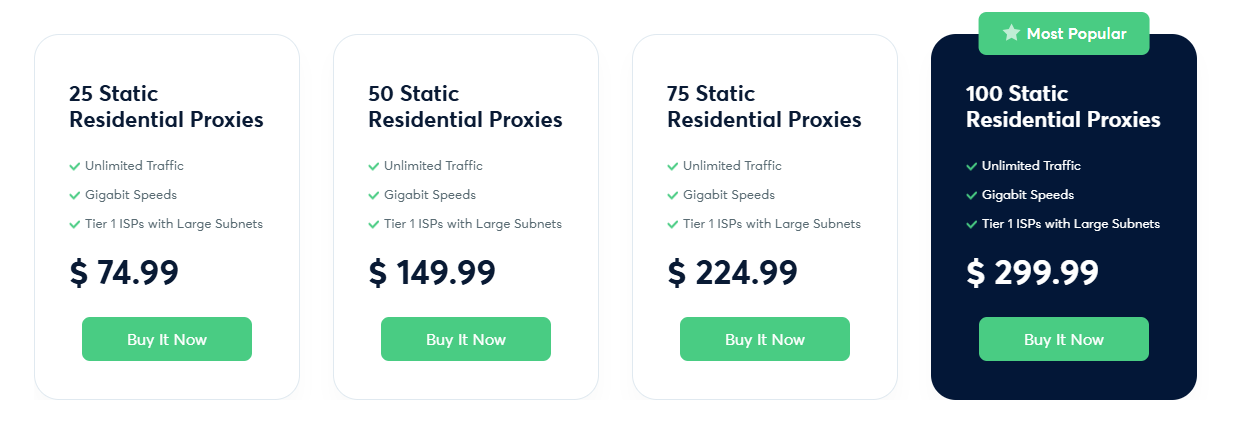
Task: Click Unlimited Traffic checkmark in 25 proxies card
Action: (75, 166)
